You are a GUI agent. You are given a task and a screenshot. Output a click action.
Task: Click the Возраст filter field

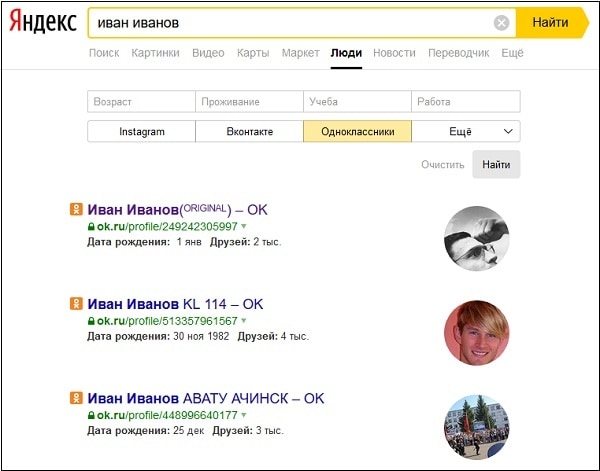(x=141, y=101)
